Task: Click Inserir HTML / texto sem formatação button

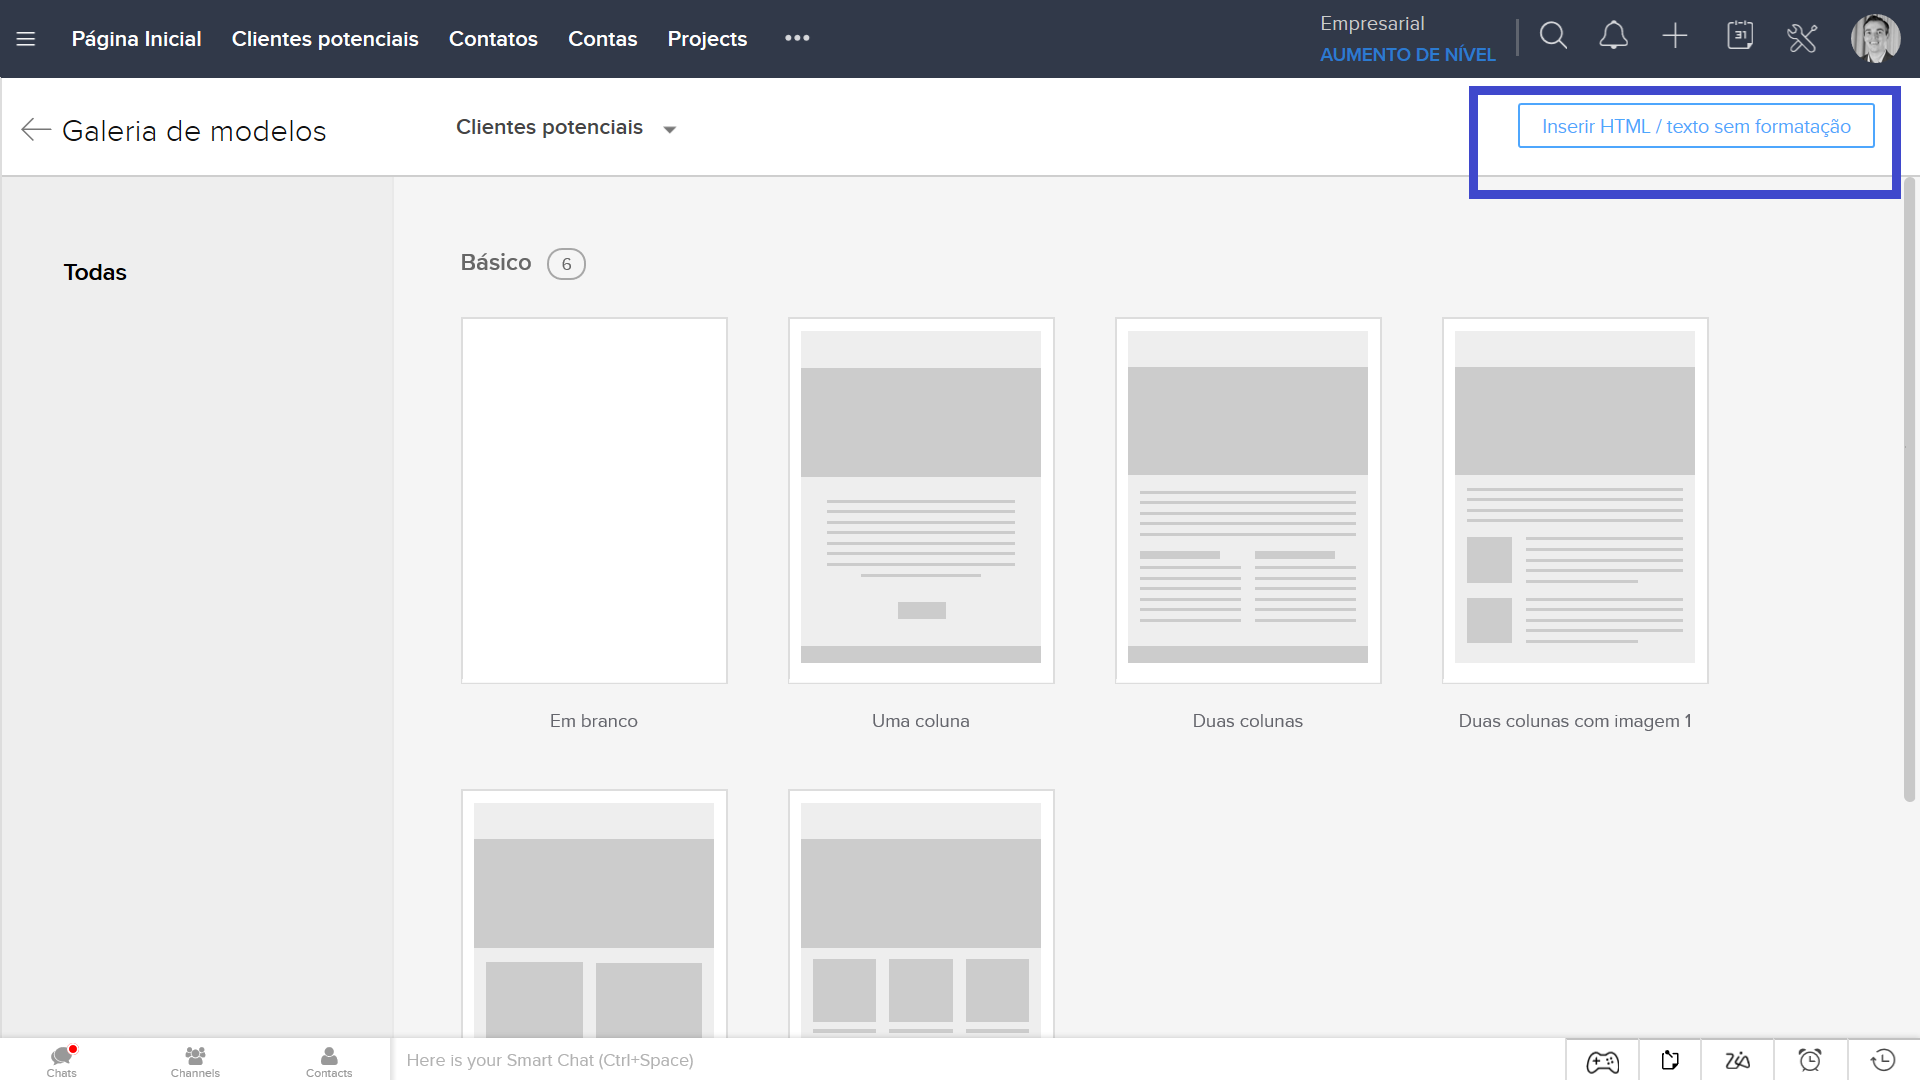Action: tap(1695, 126)
